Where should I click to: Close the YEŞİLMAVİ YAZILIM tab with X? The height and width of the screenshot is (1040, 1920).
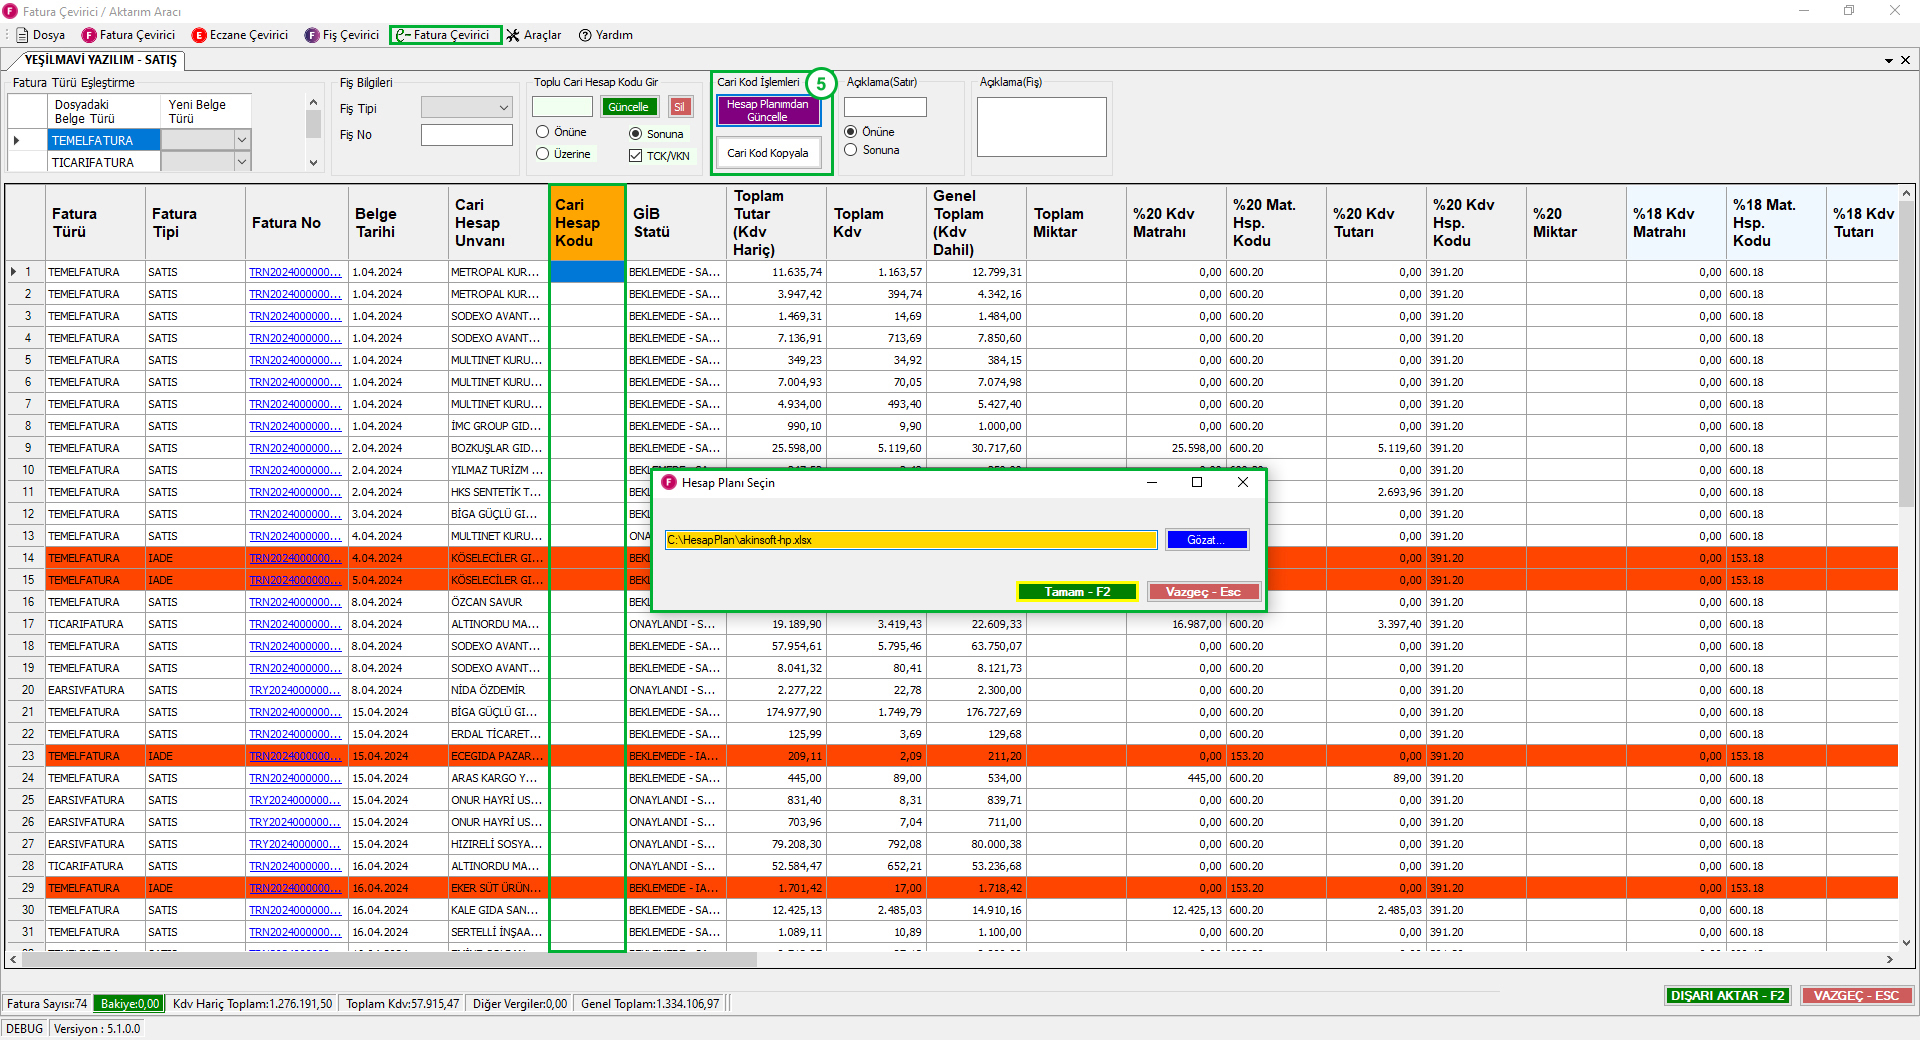pyautogui.click(x=1905, y=60)
